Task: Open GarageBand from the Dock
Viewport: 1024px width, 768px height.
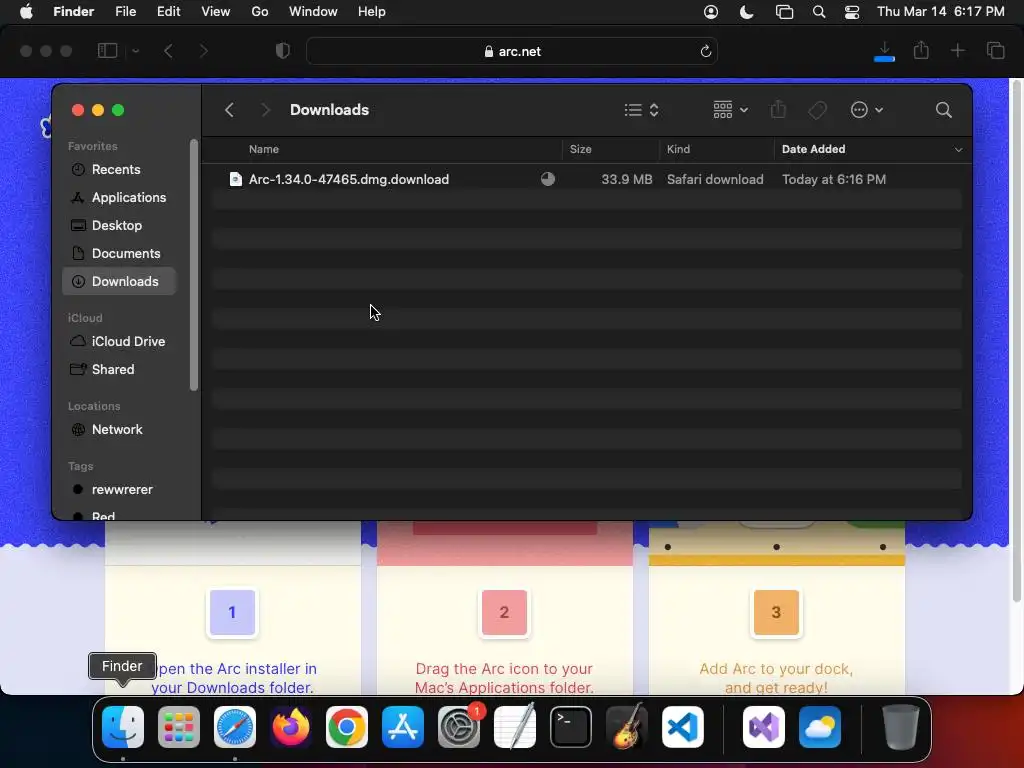Action: tap(627, 727)
